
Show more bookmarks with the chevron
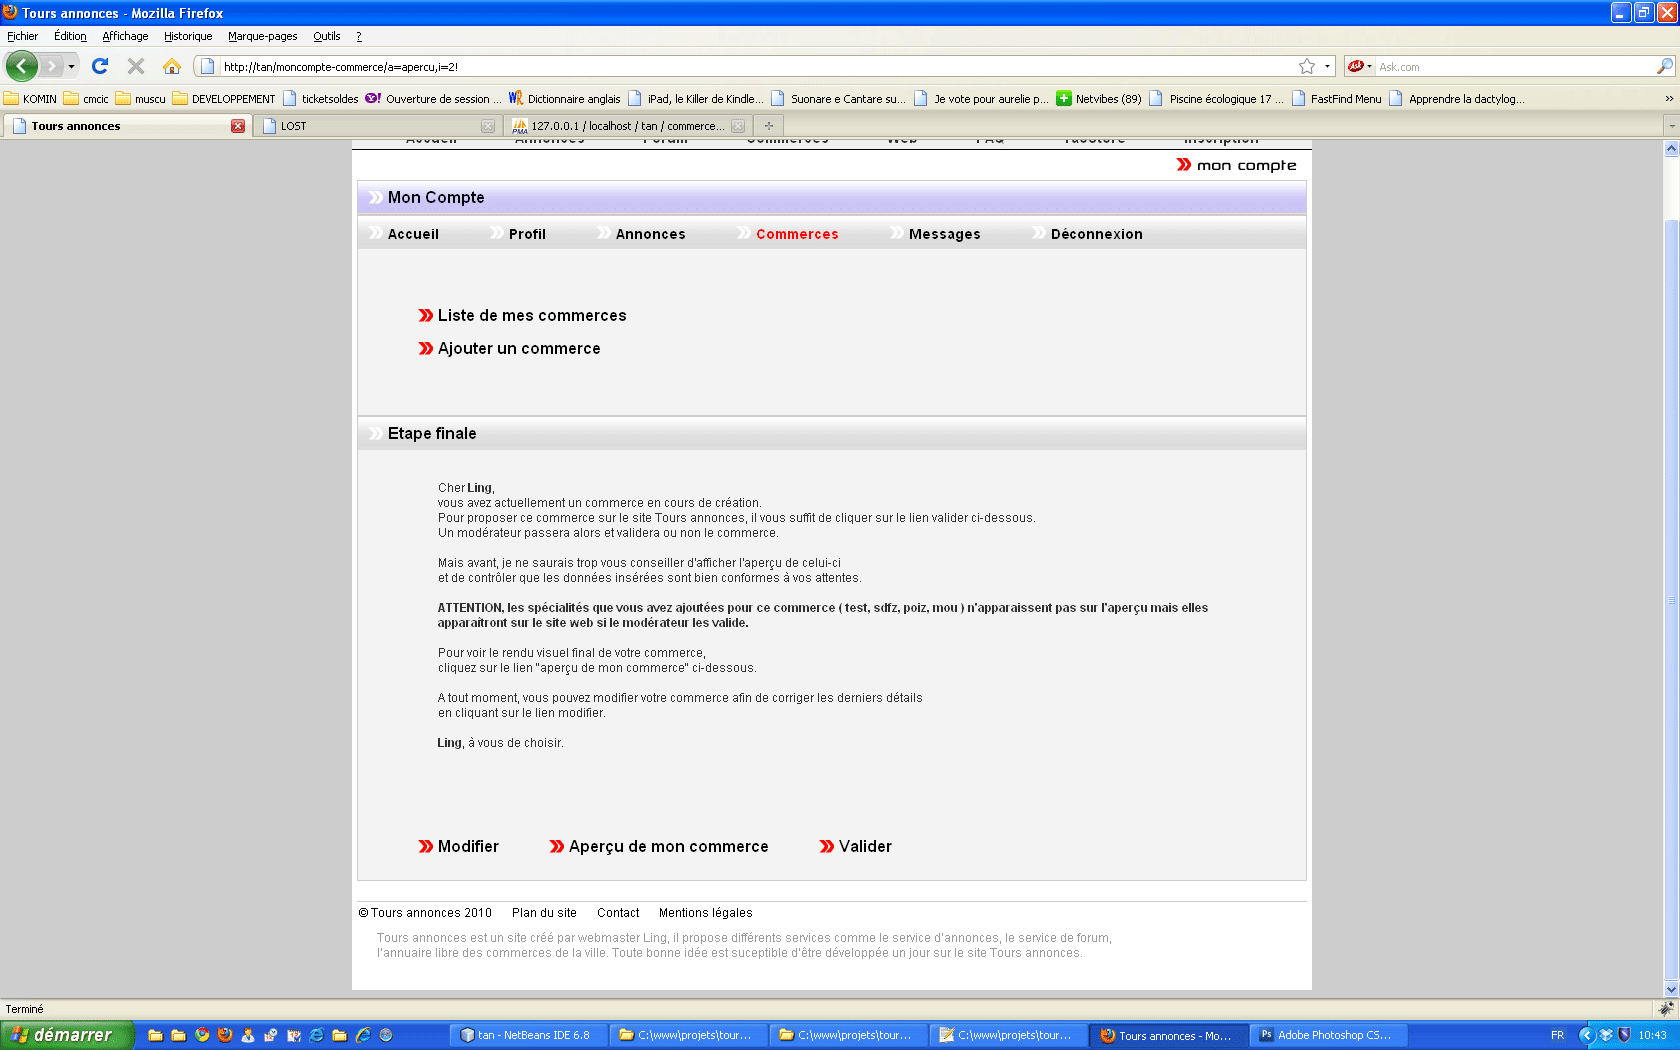1668,99
